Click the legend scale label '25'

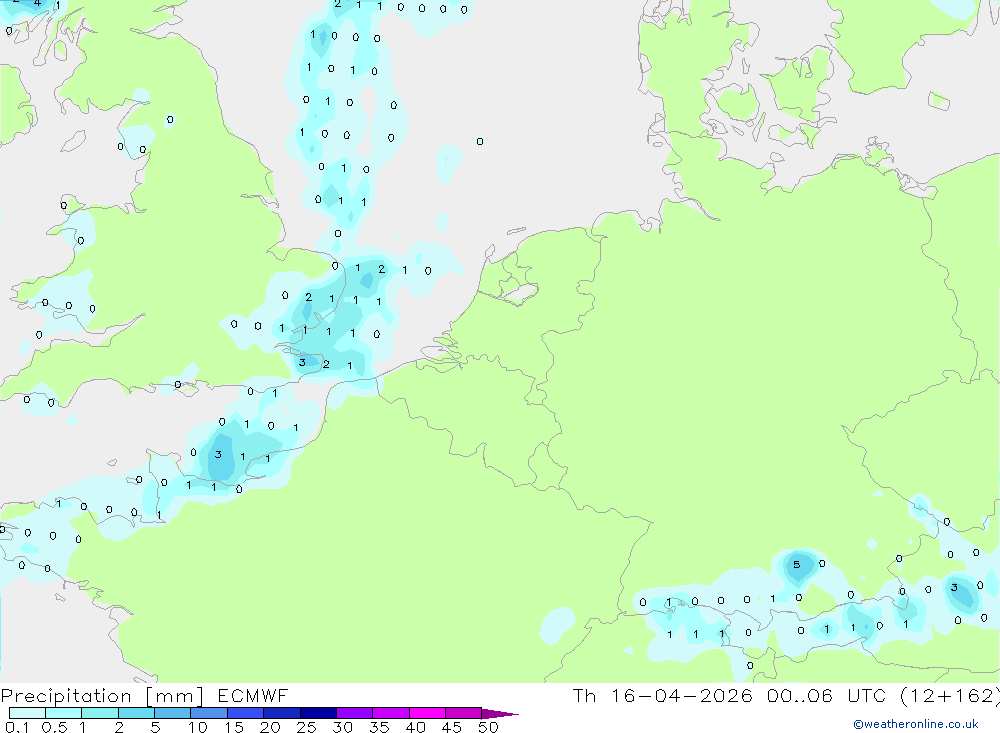click(306, 727)
